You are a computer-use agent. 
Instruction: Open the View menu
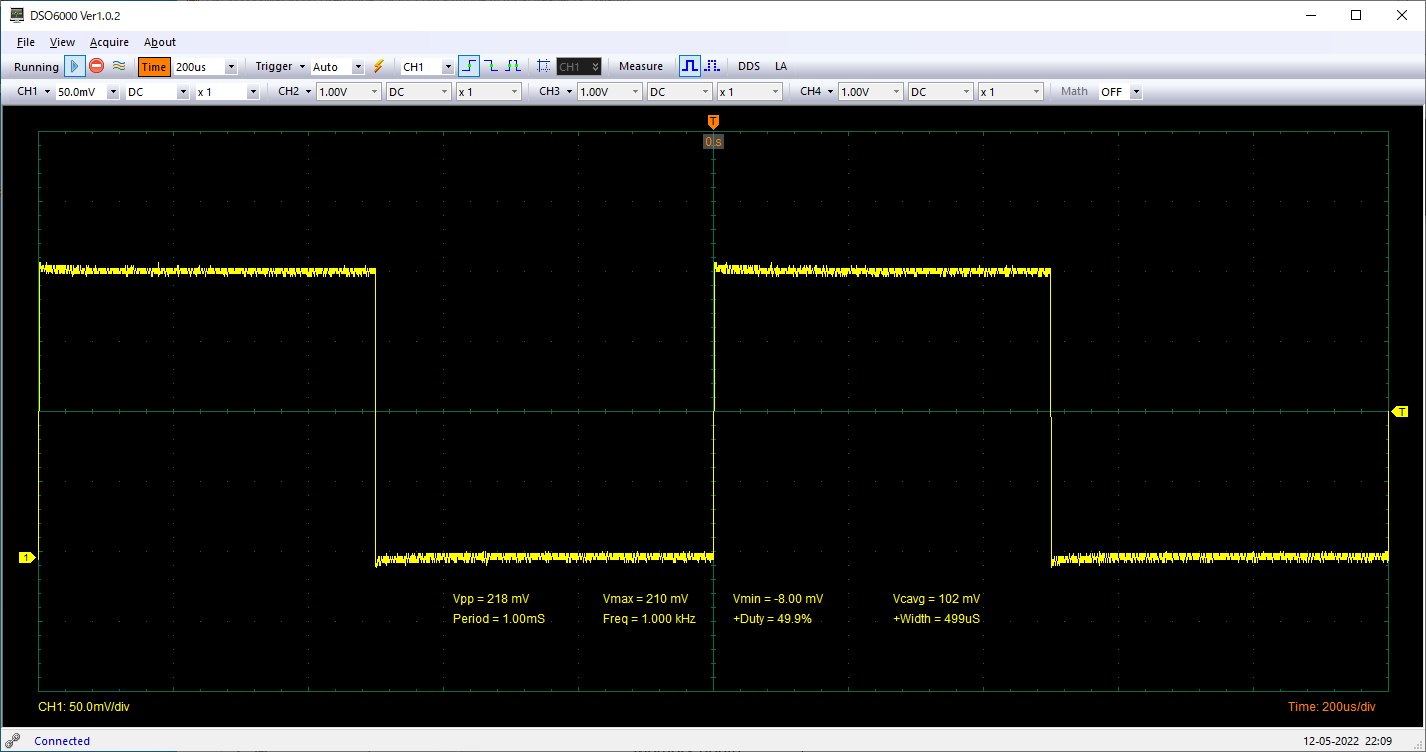(x=62, y=42)
